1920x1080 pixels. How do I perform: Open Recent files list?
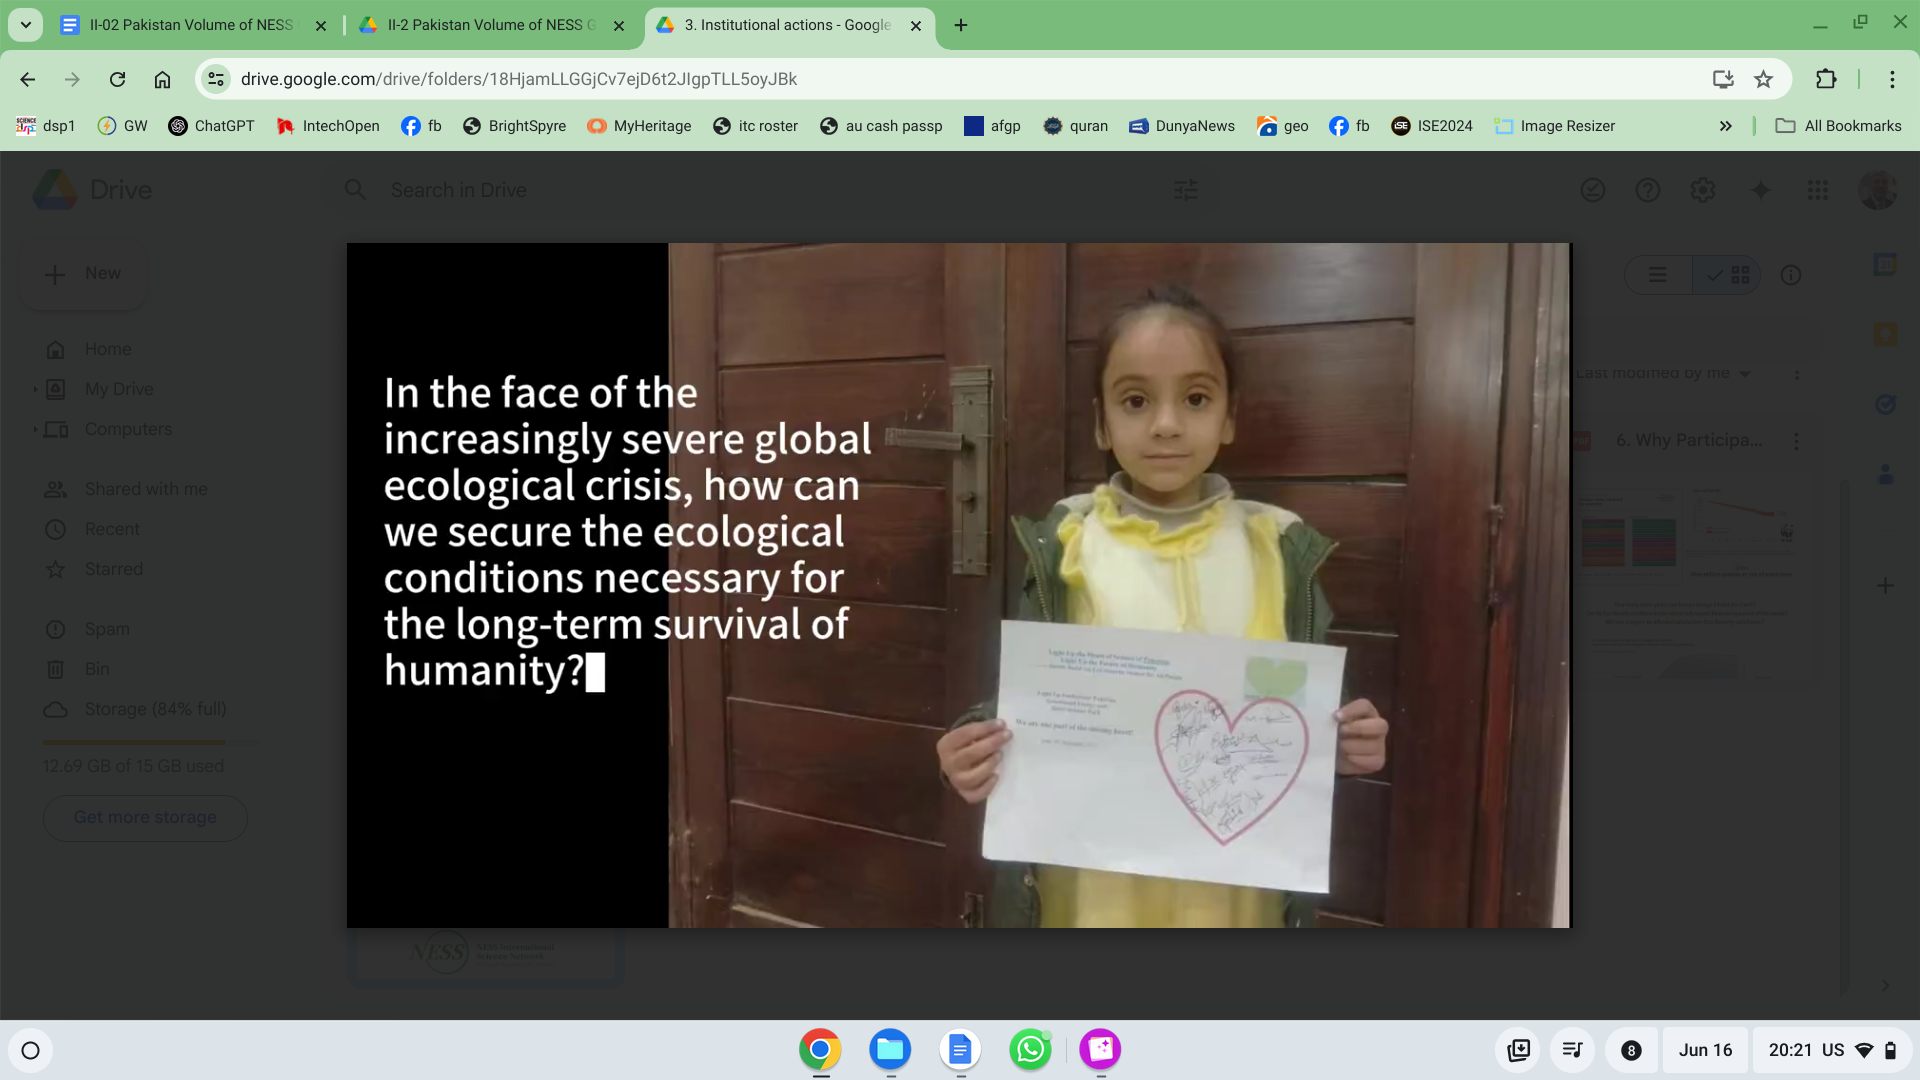(x=112, y=529)
